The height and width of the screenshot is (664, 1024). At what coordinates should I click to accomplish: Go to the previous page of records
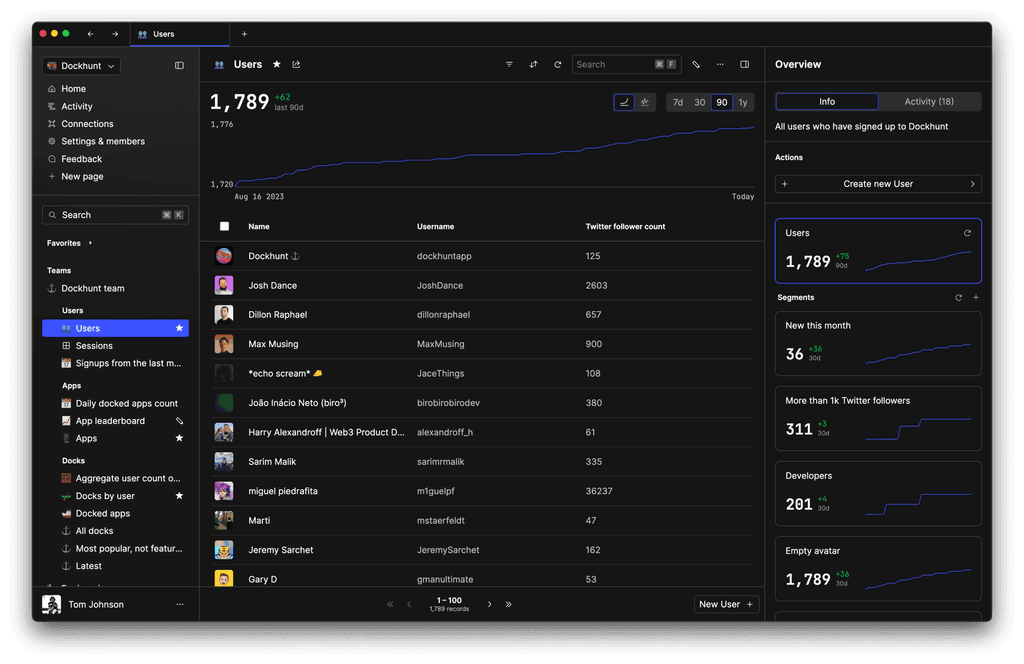(409, 605)
